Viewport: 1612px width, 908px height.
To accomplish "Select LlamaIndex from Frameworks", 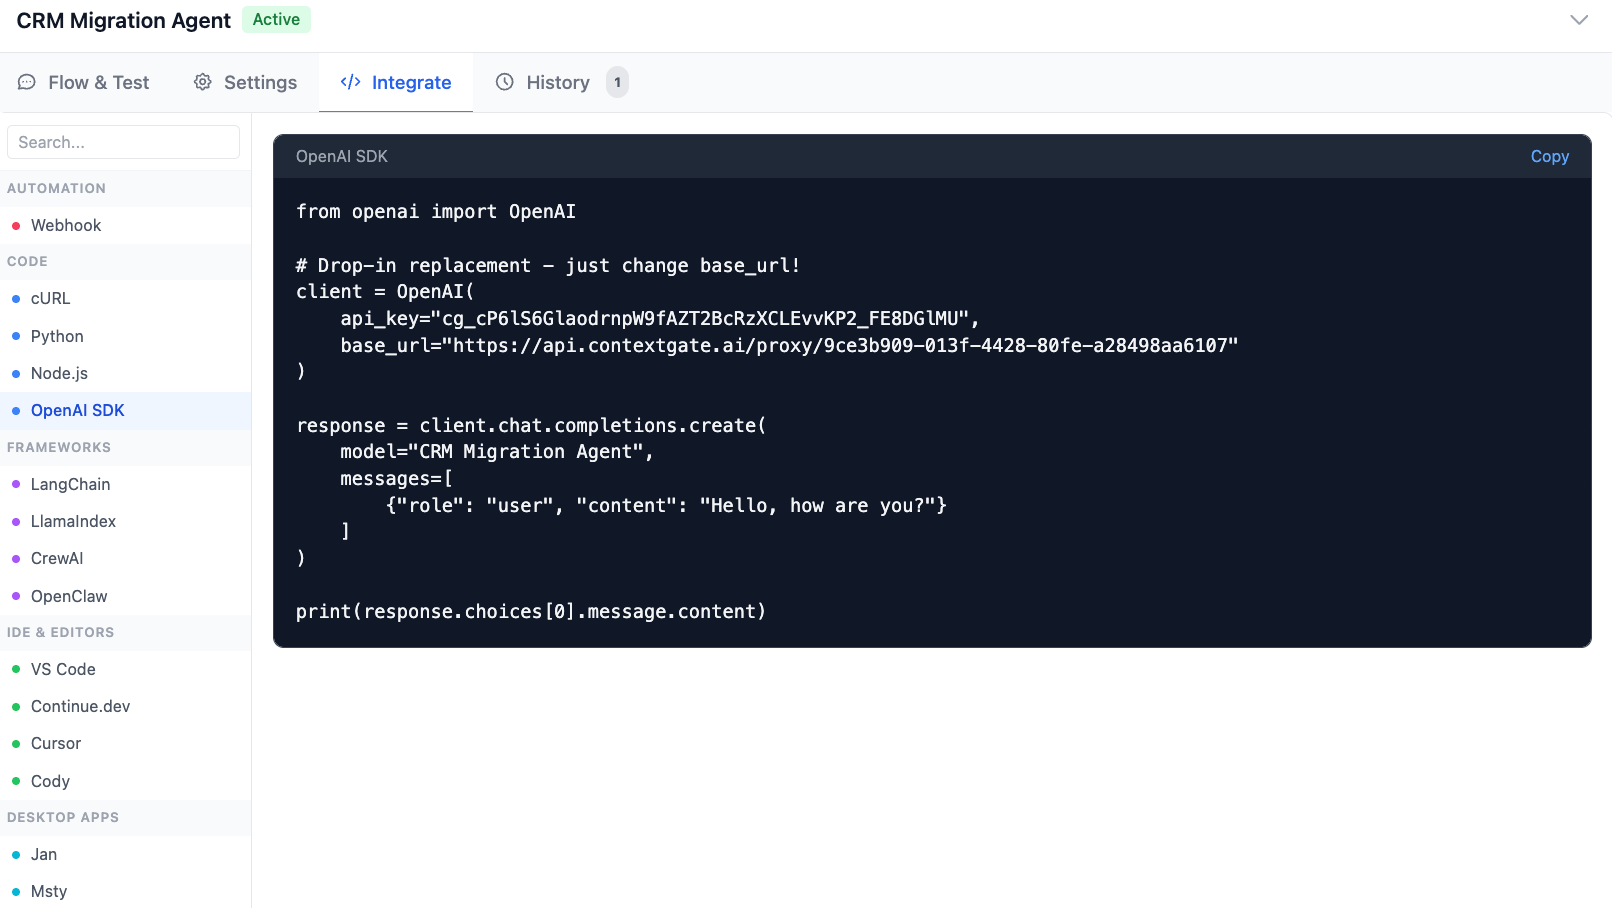I will click(x=73, y=521).
